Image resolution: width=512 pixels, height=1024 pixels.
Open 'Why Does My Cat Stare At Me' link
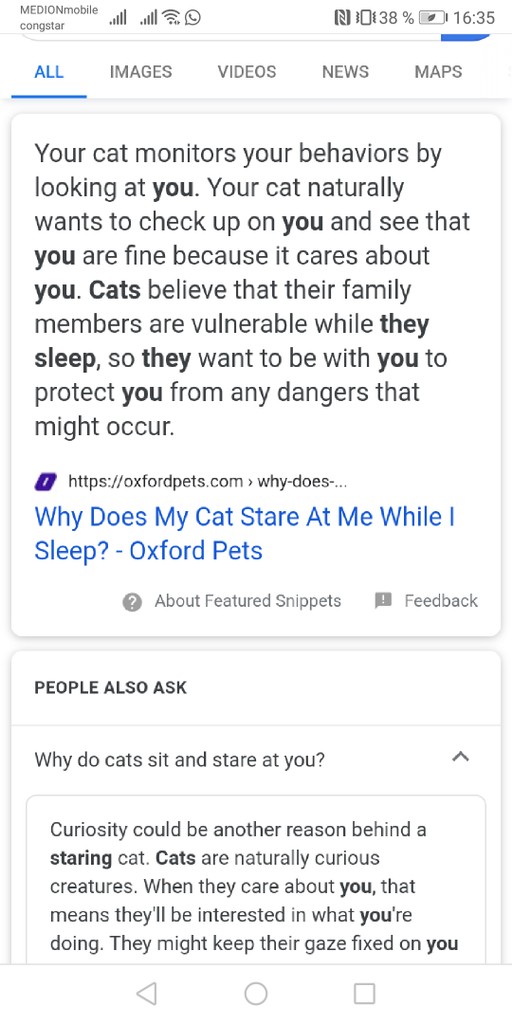coord(245,534)
